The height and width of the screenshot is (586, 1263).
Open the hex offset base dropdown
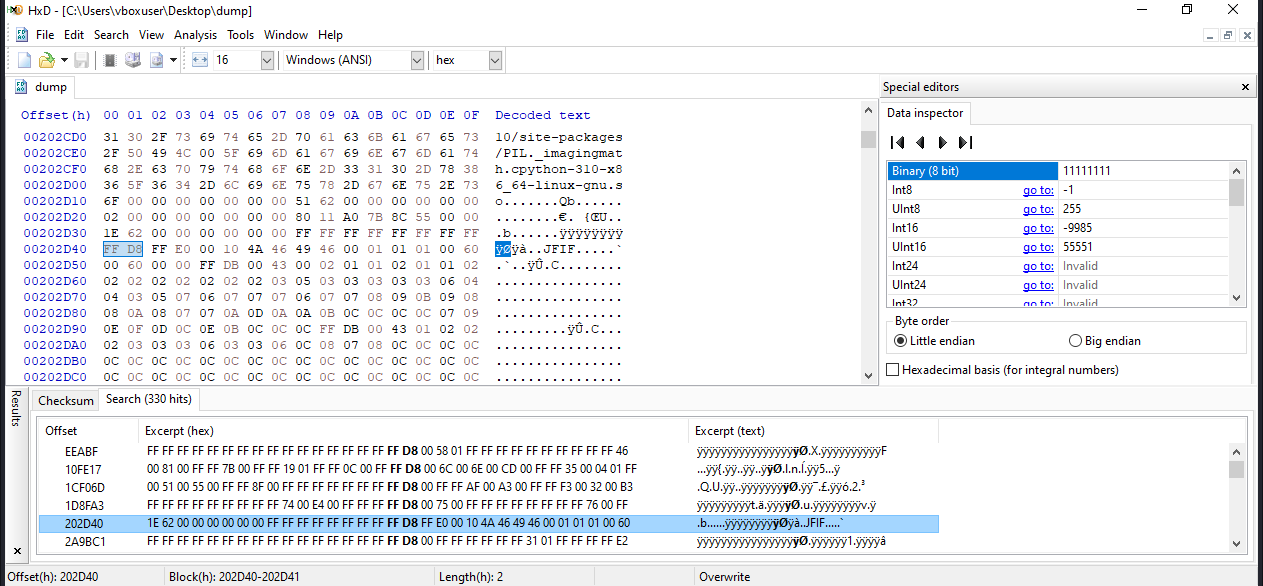click(x=494, y=60)
